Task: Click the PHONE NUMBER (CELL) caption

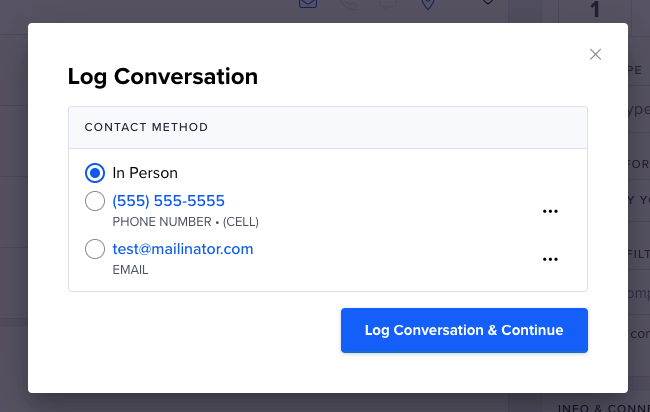Action: 185,222
